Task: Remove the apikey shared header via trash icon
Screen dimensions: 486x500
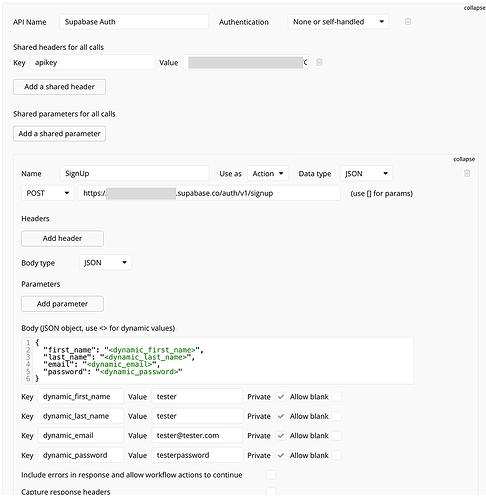Action: pyautogui.click(x=319, y=62)
